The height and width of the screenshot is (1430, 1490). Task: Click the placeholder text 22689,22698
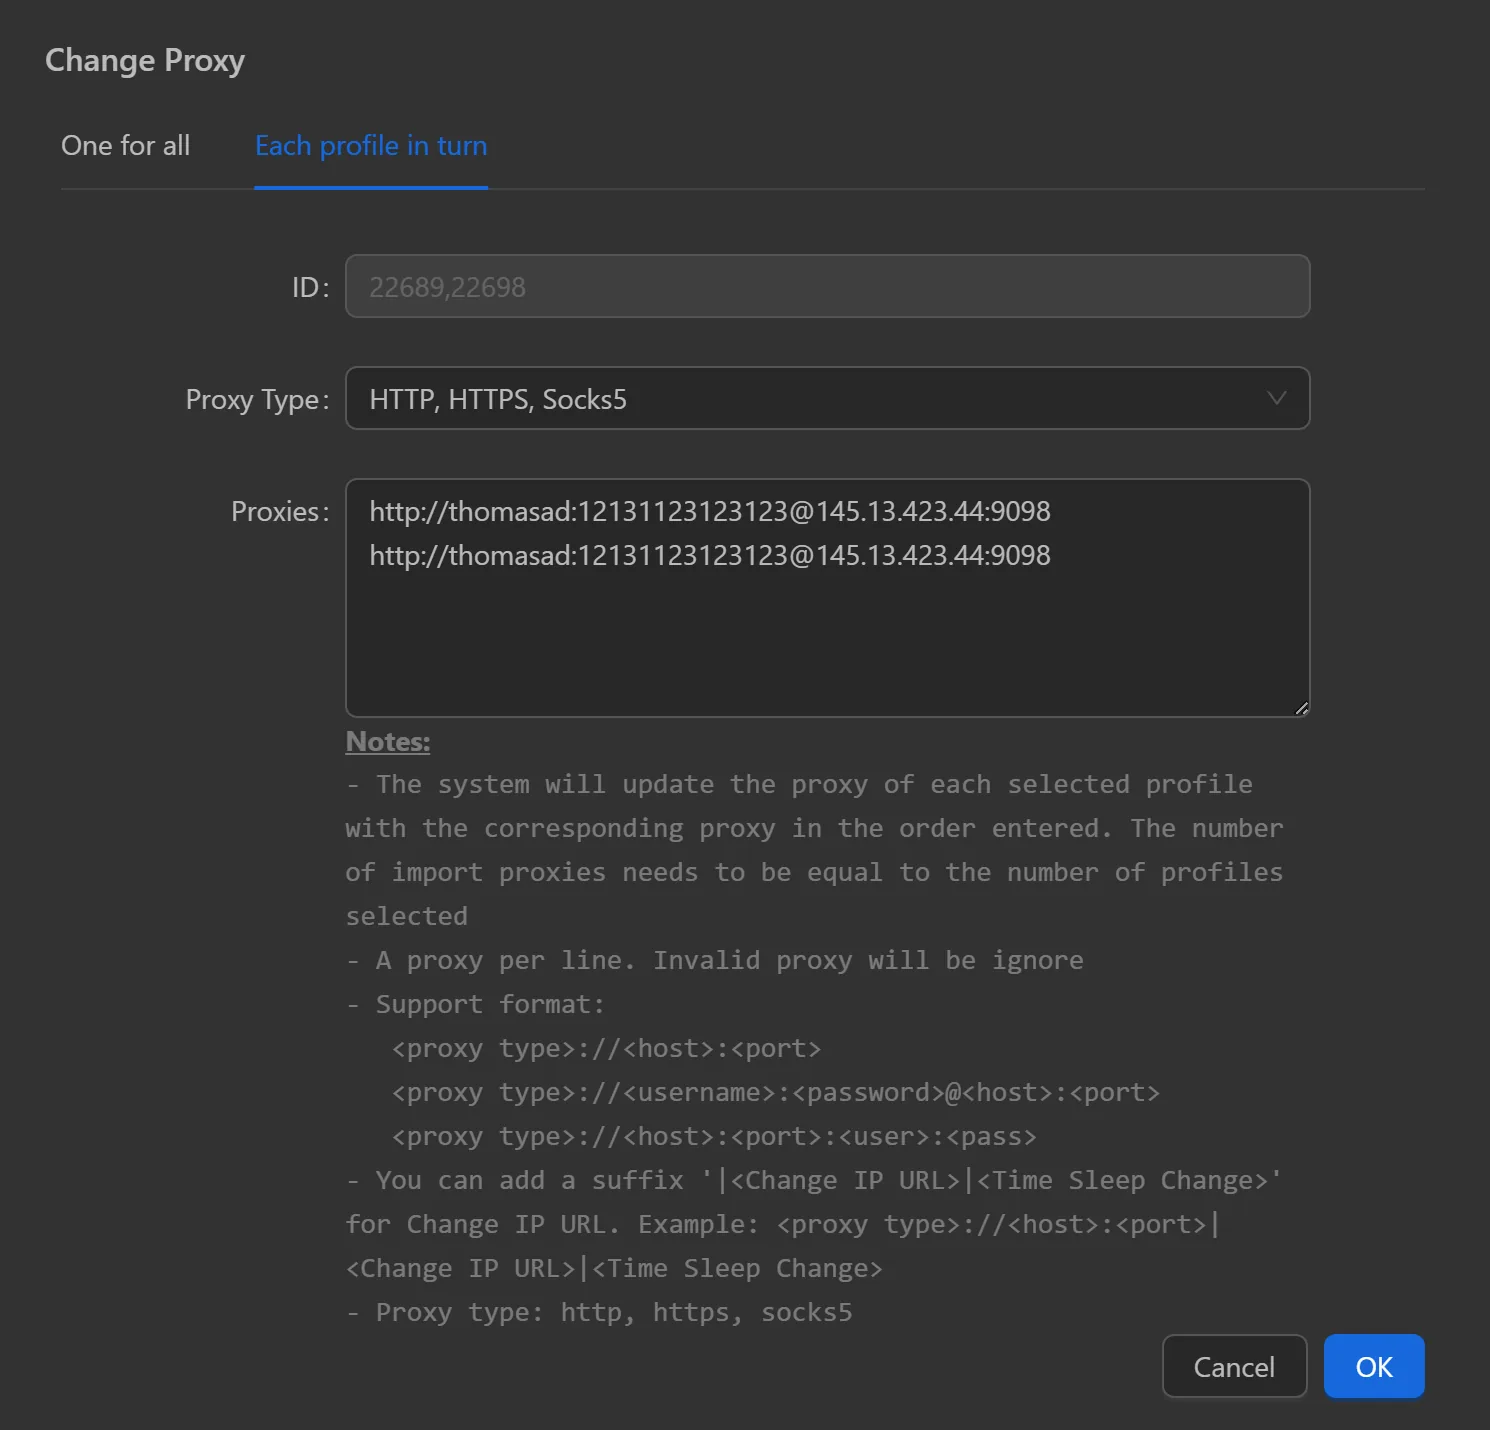[x=446, y=286]
